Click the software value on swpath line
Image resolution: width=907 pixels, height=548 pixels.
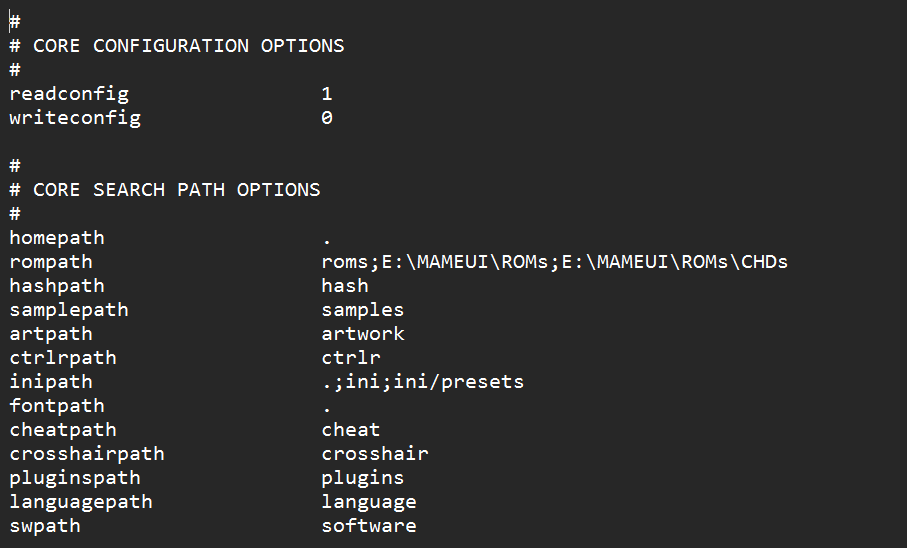pyautogui.click(x=369, y=526)
